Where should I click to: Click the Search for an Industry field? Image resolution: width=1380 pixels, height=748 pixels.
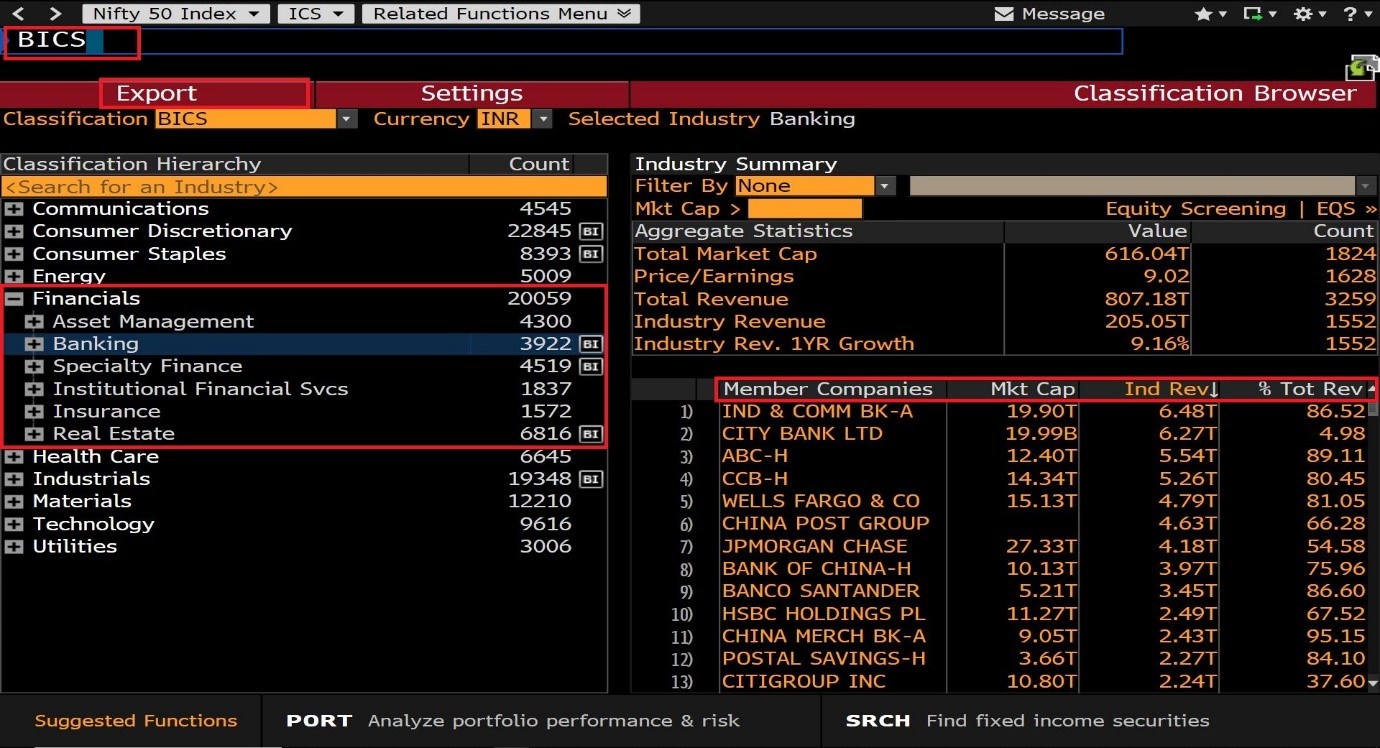(304, 187)
